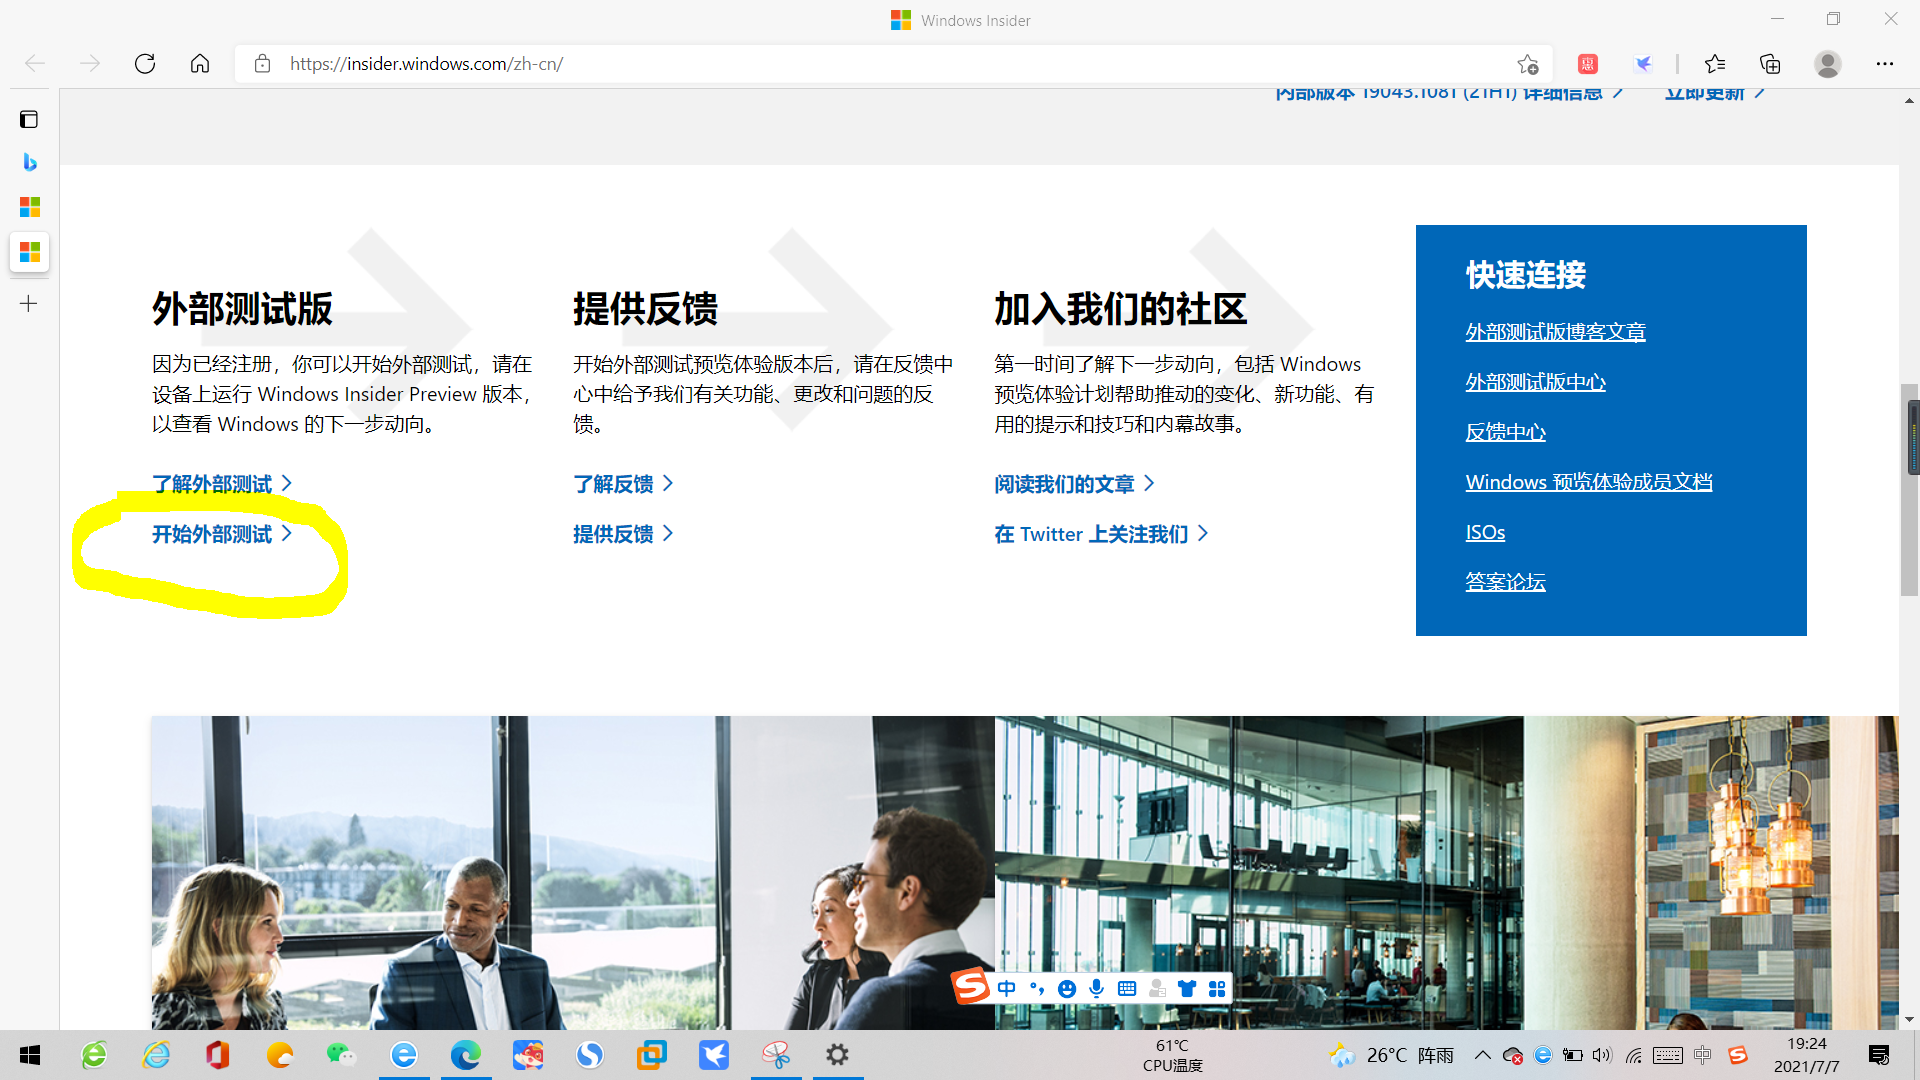The image size is (1920, 1080).
Task: Open Wi-Fi network settings in the tray
Action: tap(1634, 1055)
